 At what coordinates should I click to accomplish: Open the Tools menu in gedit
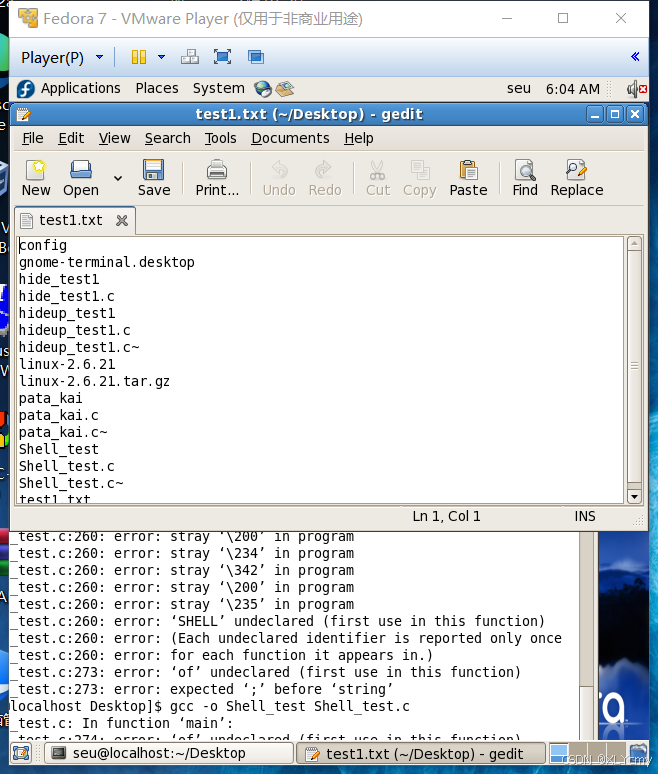[x=220, y=138]
